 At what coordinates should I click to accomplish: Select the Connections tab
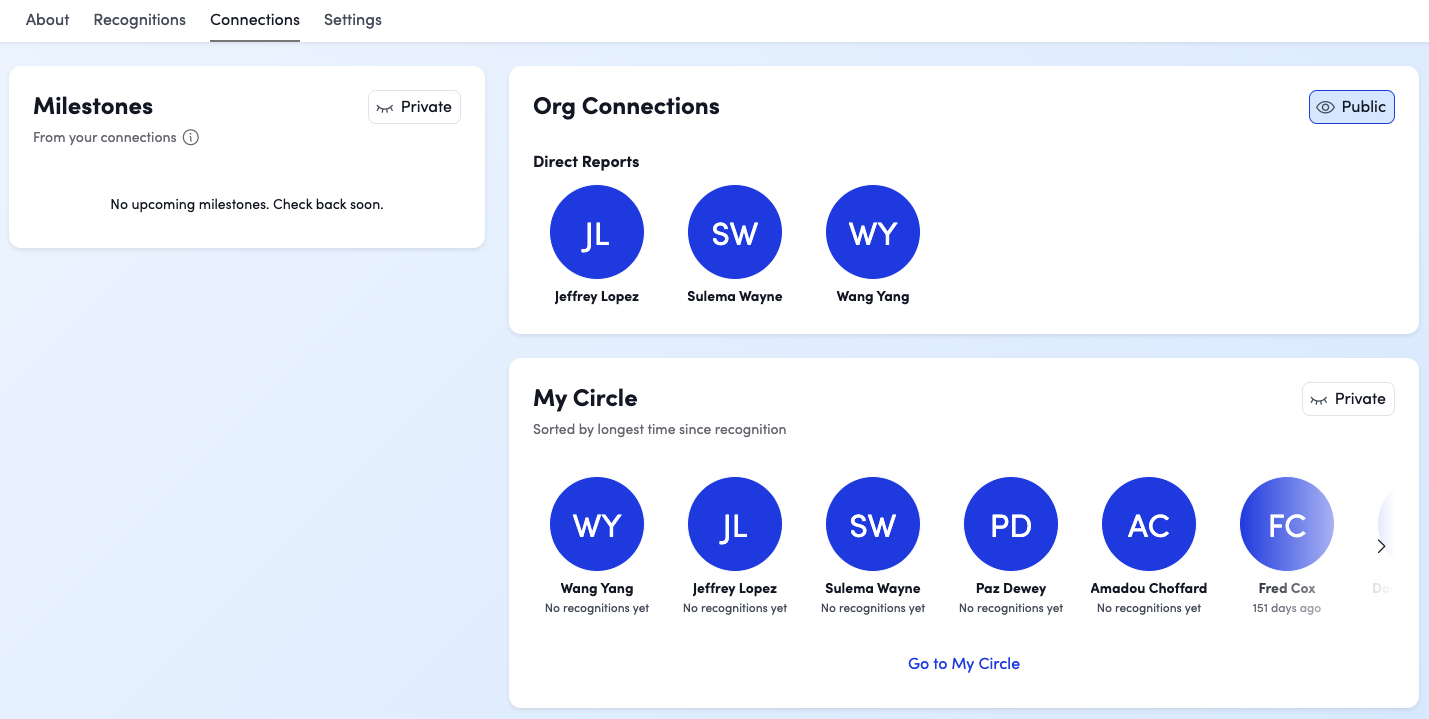click(x=254, y=20)
